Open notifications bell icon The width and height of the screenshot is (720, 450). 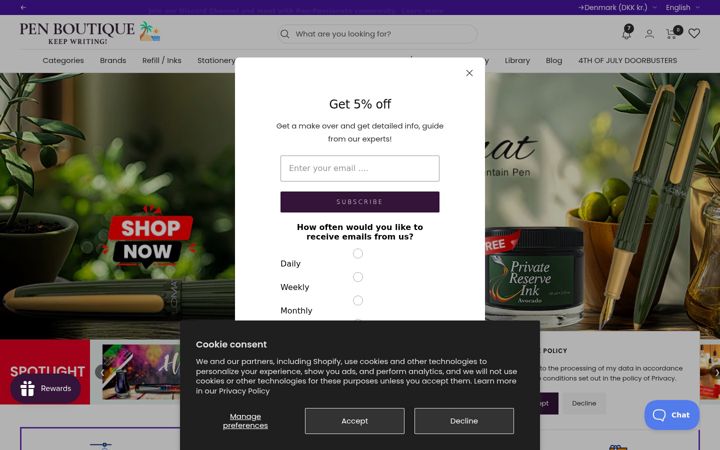627,33
